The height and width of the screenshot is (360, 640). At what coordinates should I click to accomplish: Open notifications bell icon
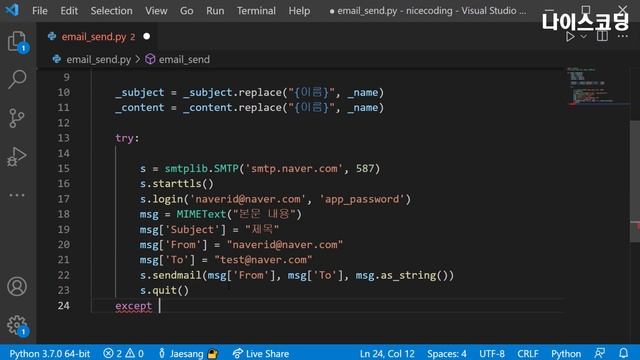pyautogui.click(x=623, y=353)
